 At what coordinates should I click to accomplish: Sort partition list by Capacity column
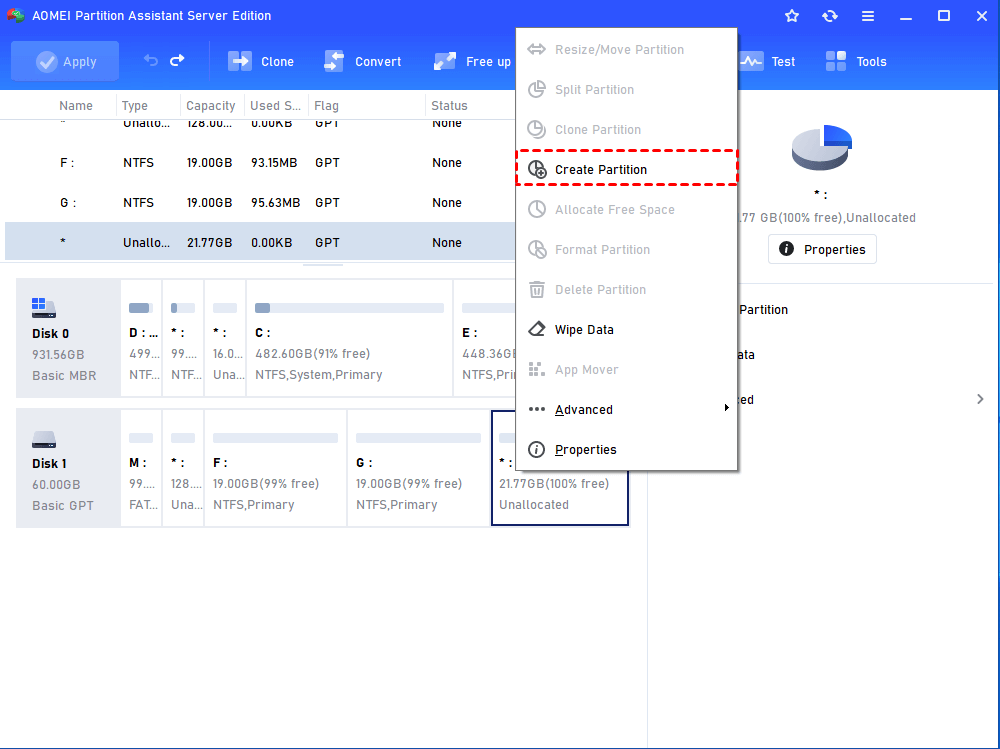pos(210,105)
